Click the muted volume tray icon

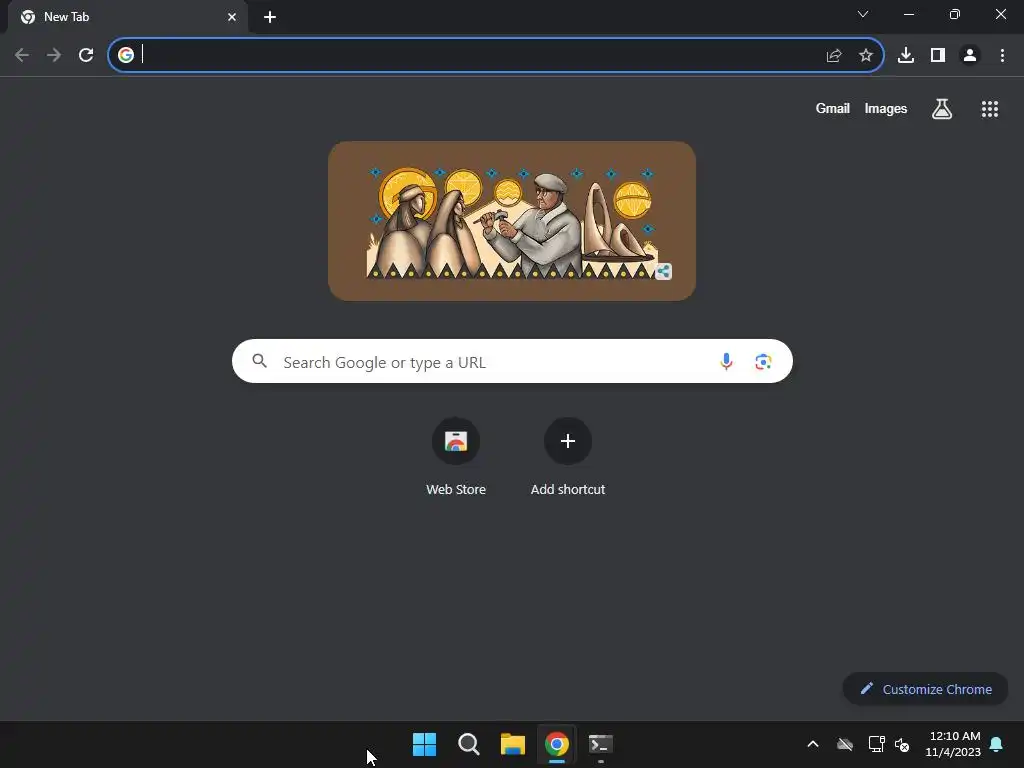pos(902,744)
